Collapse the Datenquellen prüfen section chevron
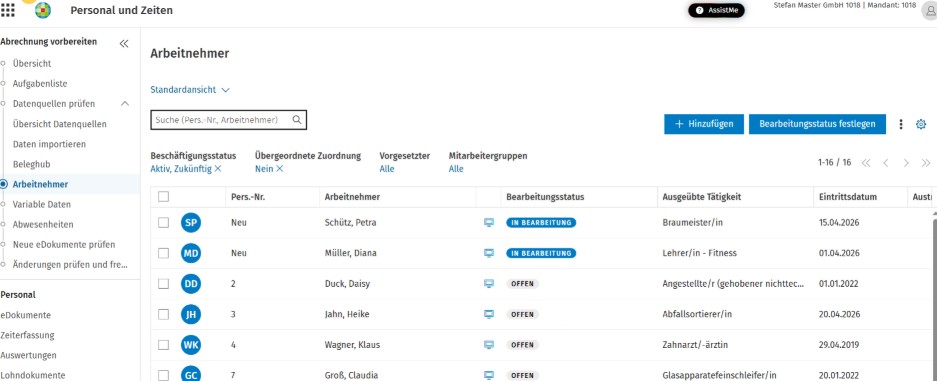937x381 pixels. tap(125, 104)
